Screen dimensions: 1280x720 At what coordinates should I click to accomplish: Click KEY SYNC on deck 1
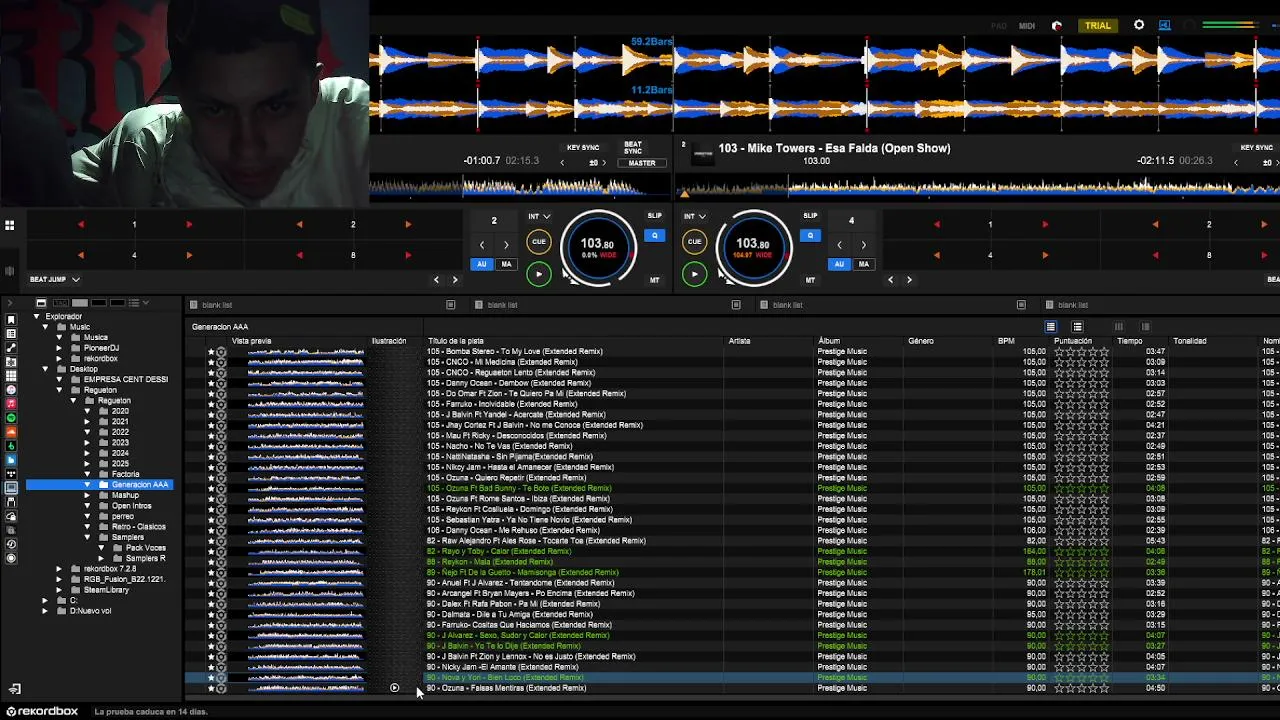pyautogui.click(x=583, y=148)
